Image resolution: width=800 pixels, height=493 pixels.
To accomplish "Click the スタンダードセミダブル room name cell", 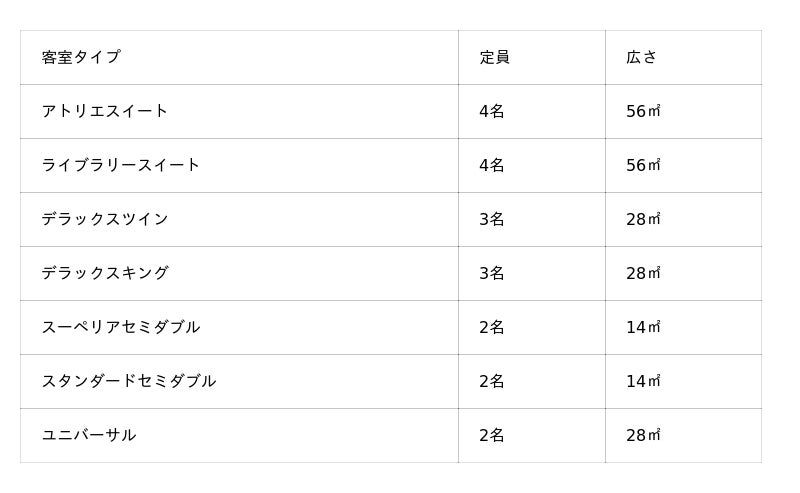I will (x=129, y=381).
